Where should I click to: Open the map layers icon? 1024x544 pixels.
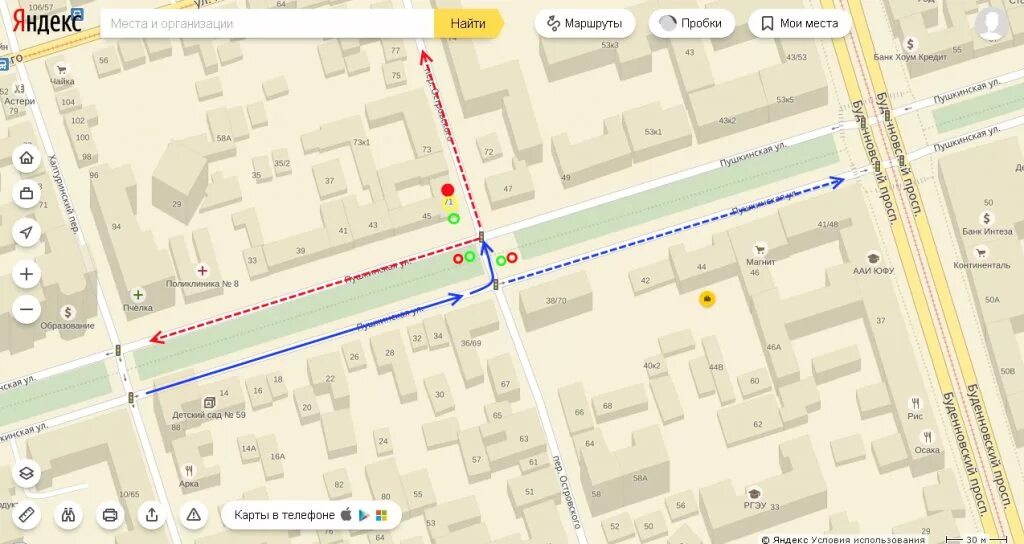(27, 473)
